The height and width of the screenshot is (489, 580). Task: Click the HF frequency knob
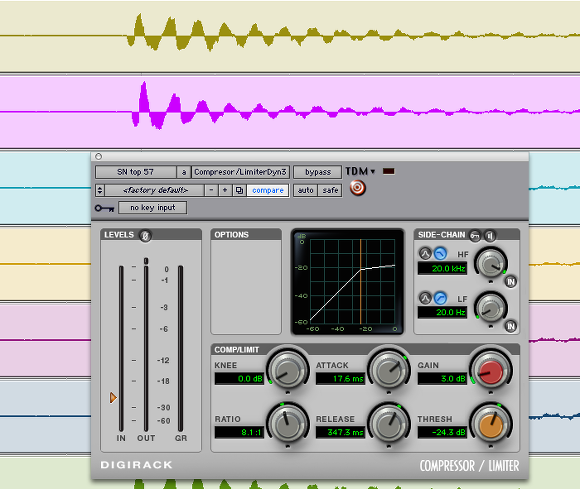(491, 263)
